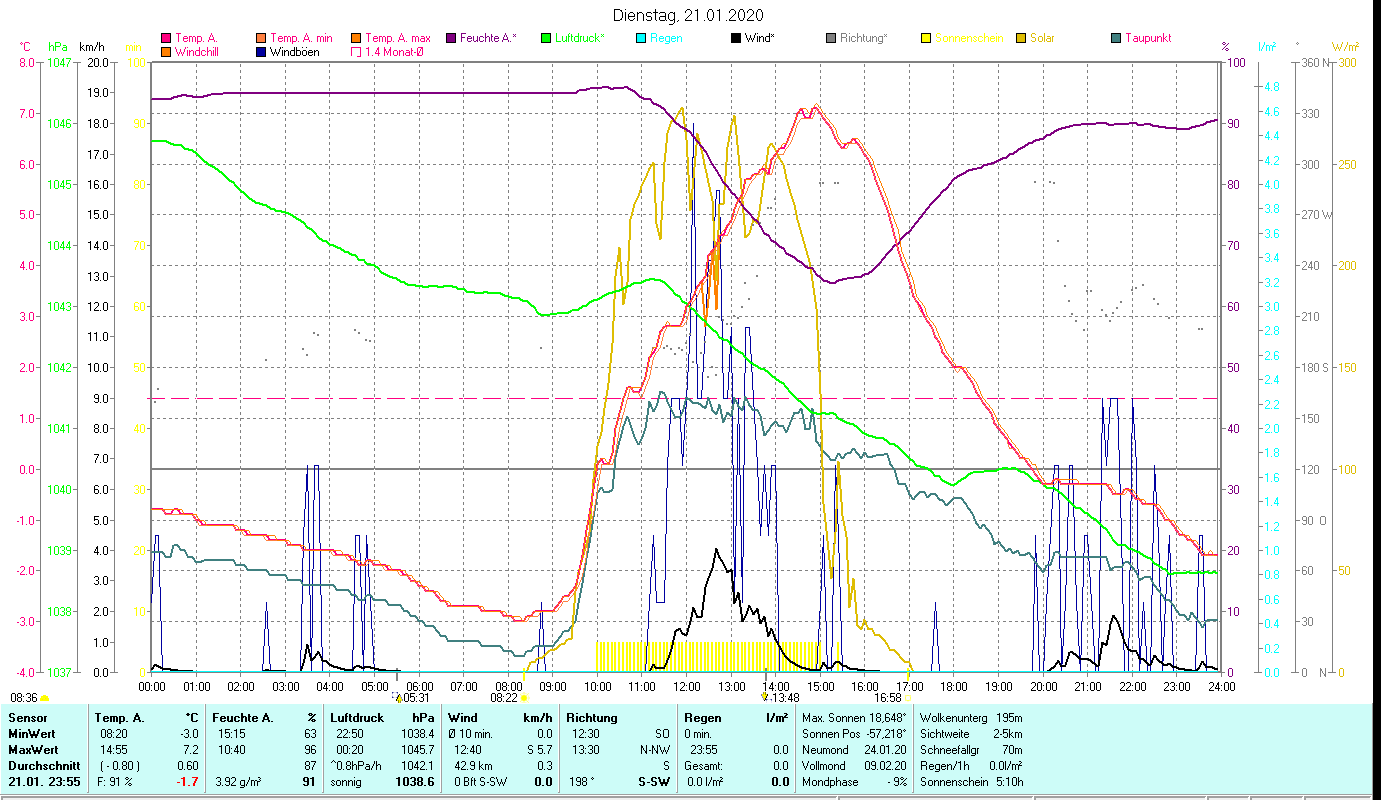1381x800 pixels.
Task: Click the teal Taupunkt legend swatch
Action: point(1116,38)
